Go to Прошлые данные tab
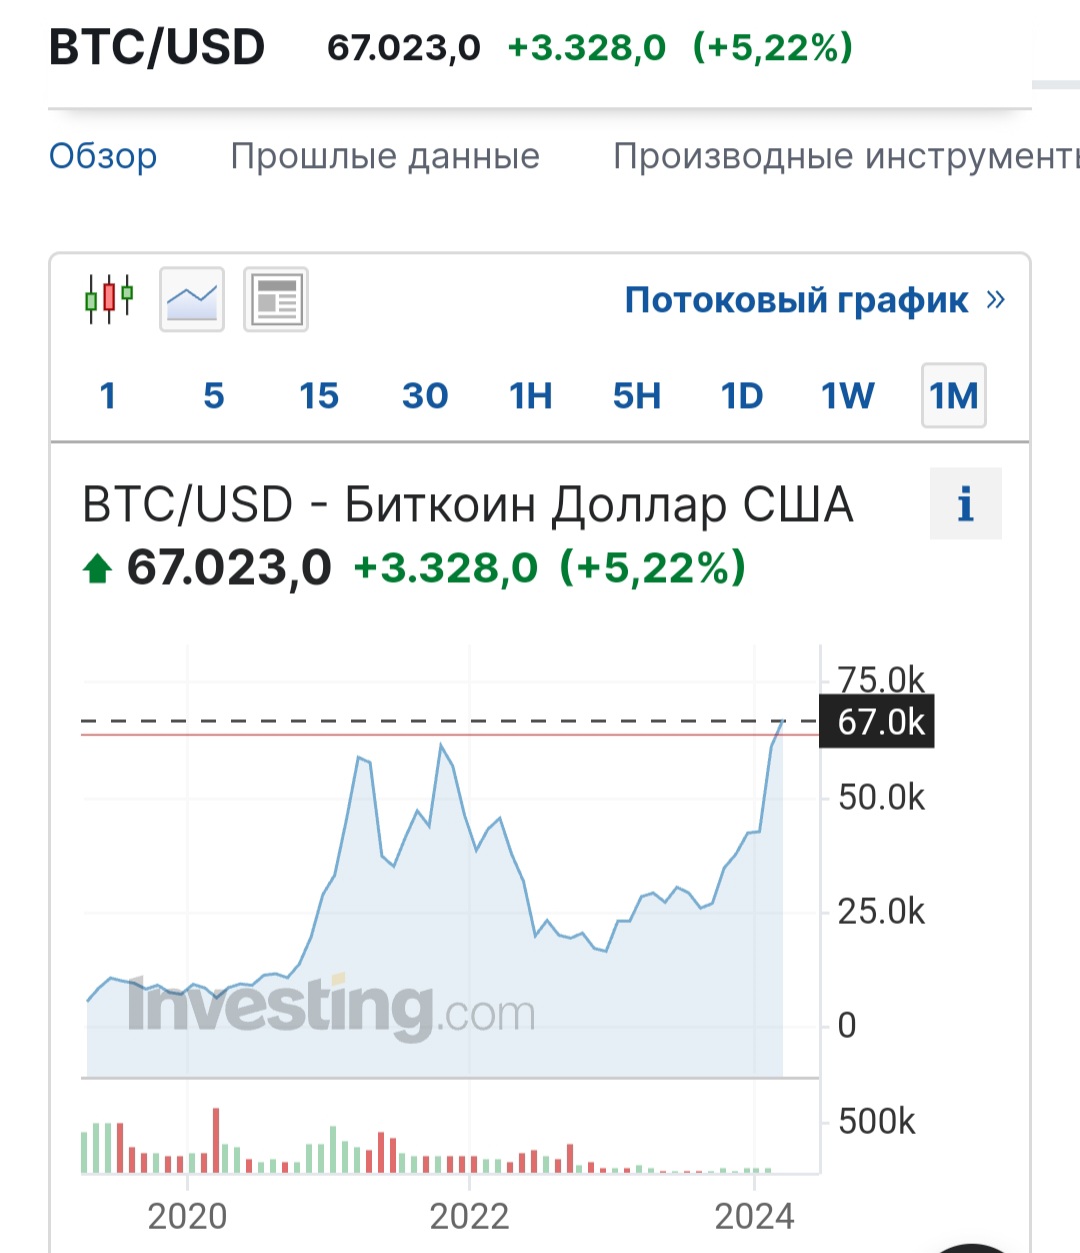Viewport: 1080px width, 1253px height. point(385,156)
